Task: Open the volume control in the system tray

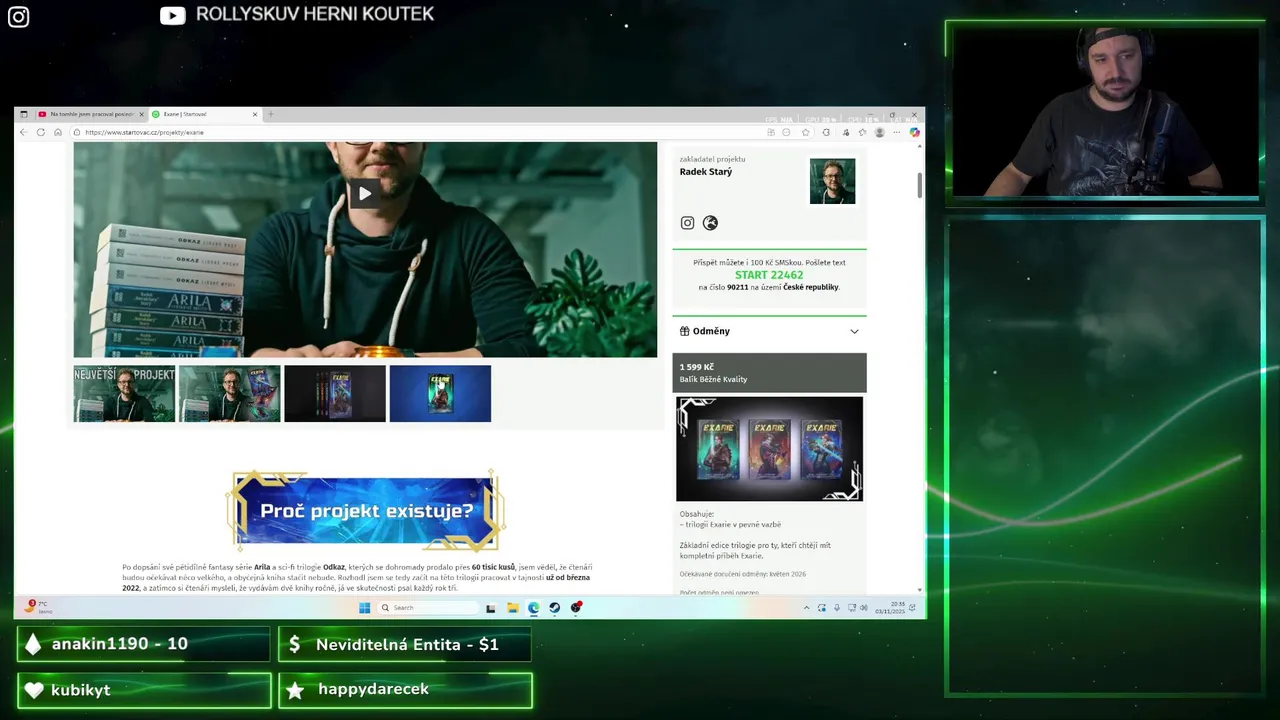Action: 863,607
